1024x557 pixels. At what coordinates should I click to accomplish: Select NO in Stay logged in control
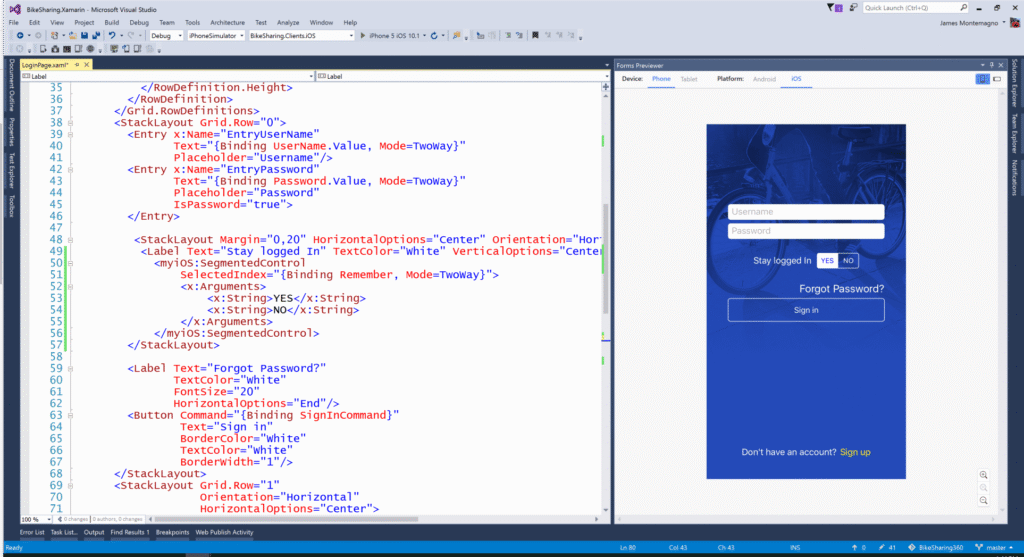848,261
